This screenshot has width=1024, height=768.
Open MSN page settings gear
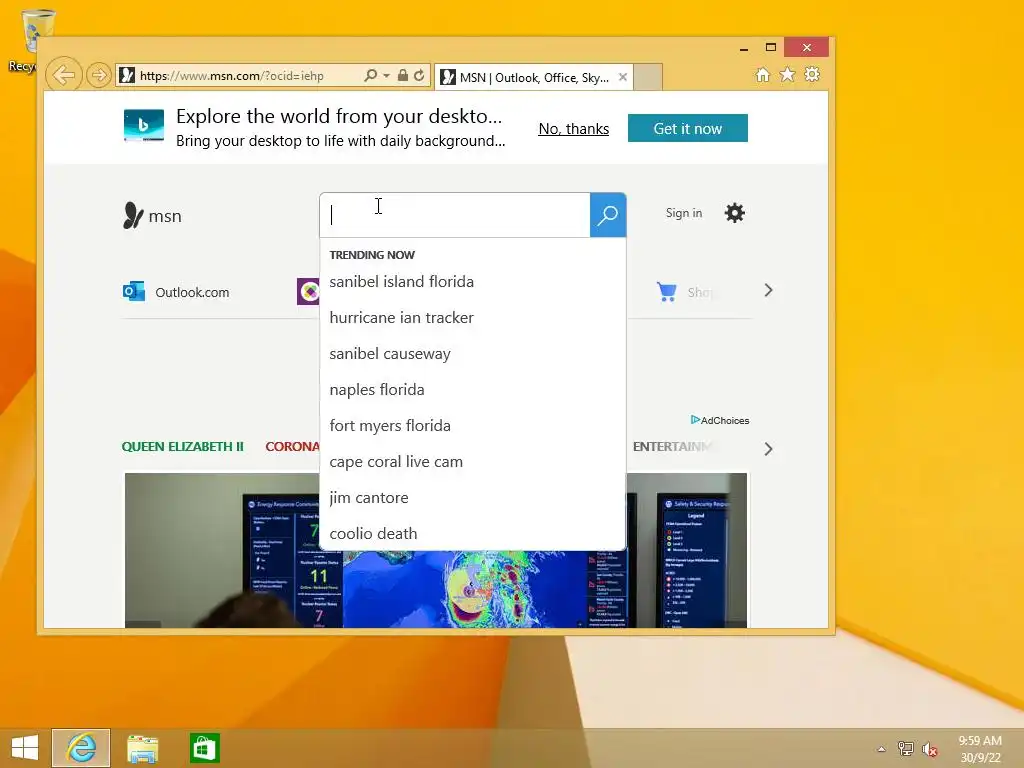735,213
